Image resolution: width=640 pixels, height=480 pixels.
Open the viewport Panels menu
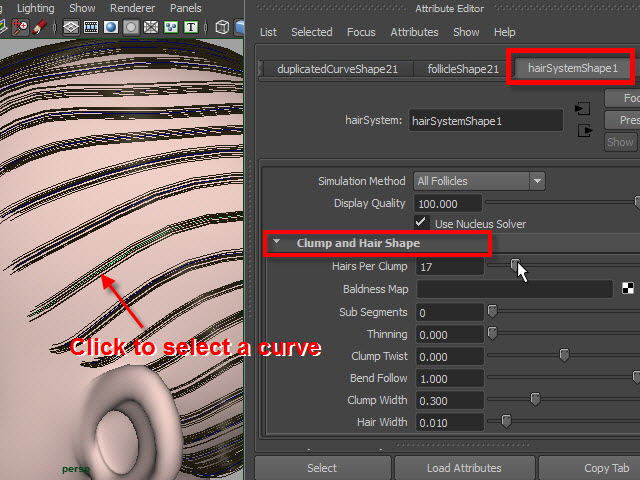185,8
